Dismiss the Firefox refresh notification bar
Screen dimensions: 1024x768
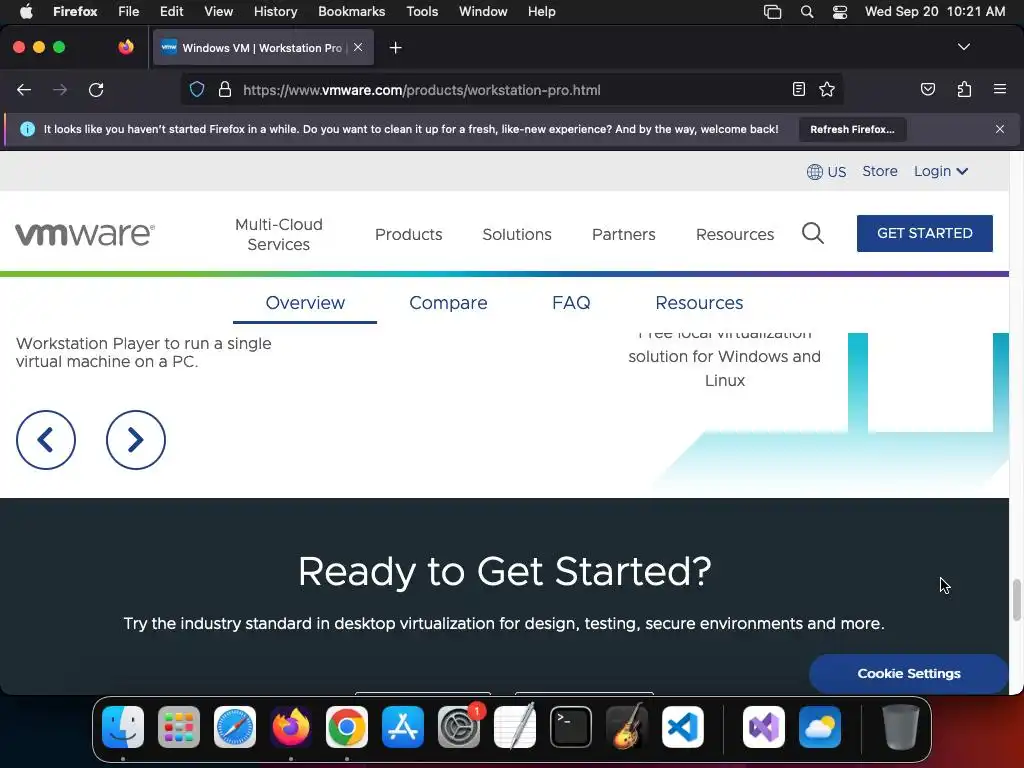point(999,129)
